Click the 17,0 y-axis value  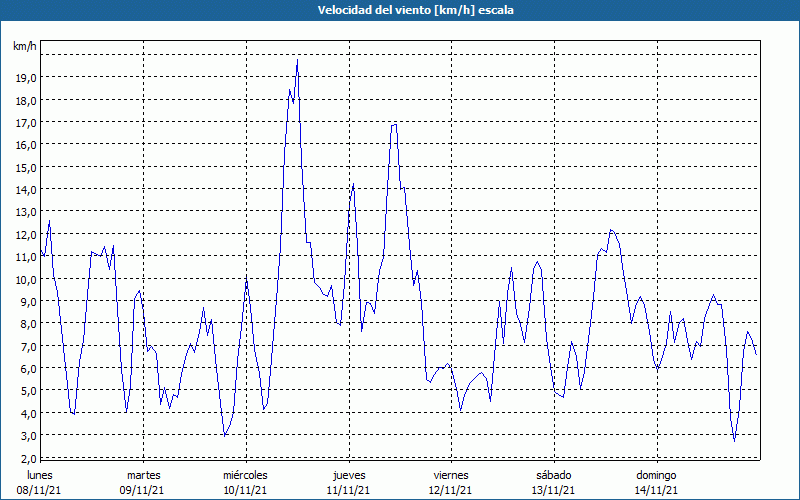click(x=26, y=123)
